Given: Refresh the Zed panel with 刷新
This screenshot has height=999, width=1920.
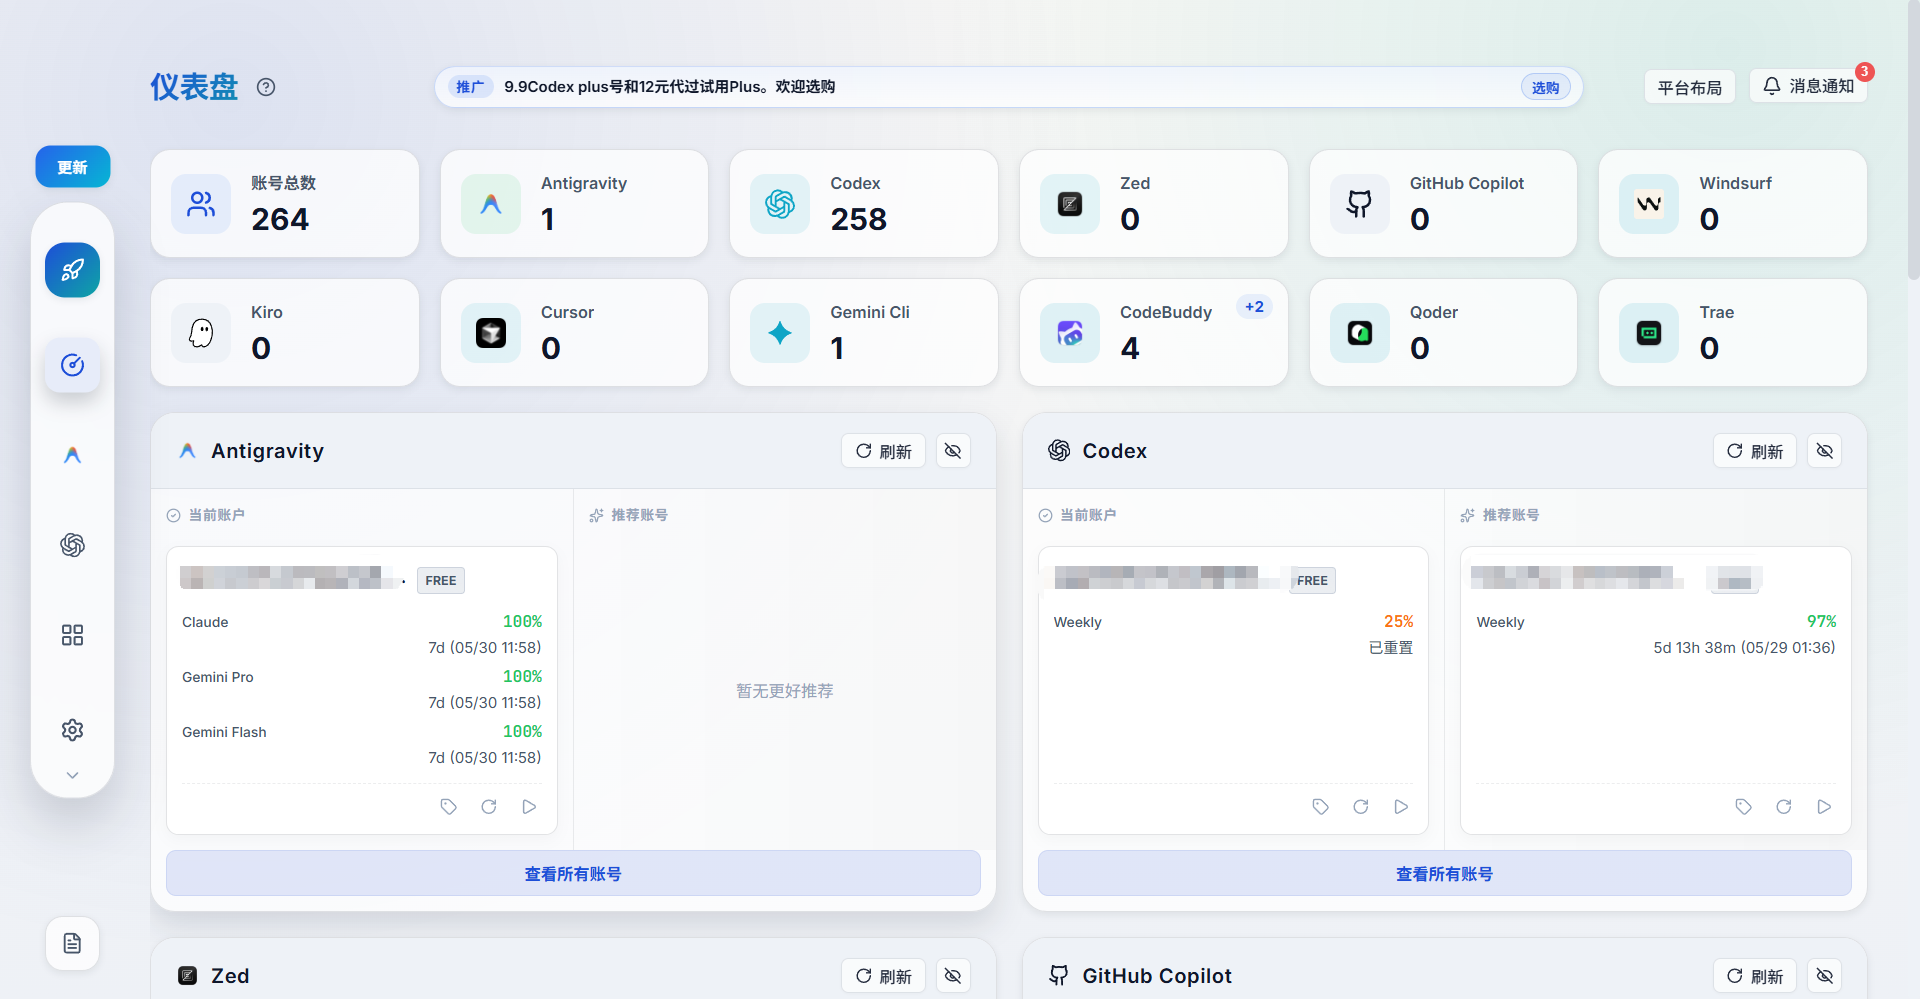Looking at the screenshot, I should pos(883,976).
